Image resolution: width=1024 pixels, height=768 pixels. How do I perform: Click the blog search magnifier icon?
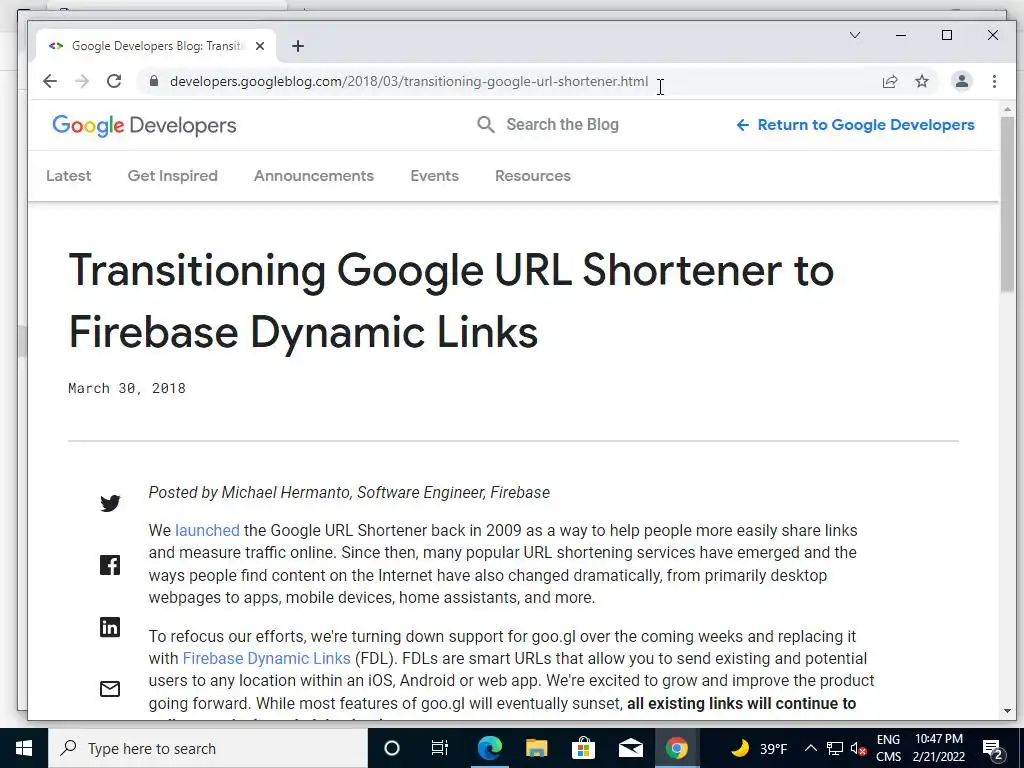pos(485,124)
